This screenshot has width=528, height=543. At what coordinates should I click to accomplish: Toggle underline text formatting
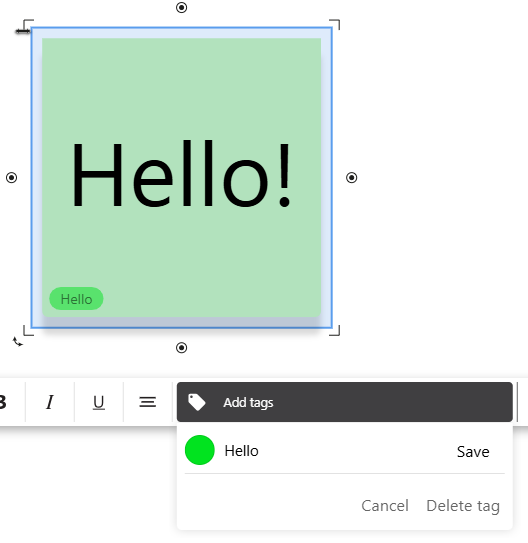tap(99, 402)
